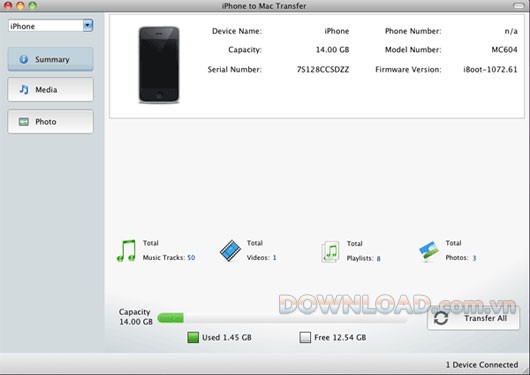
Task: Click the model number MC604
Action: 504,50
